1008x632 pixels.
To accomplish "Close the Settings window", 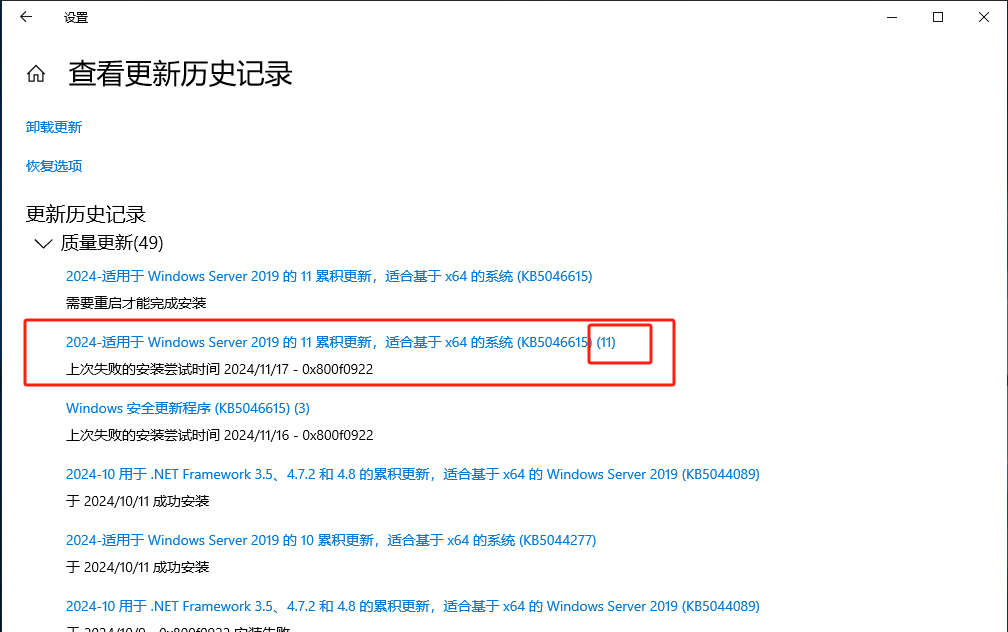I will pyautogui.click(x=984, y=17).
